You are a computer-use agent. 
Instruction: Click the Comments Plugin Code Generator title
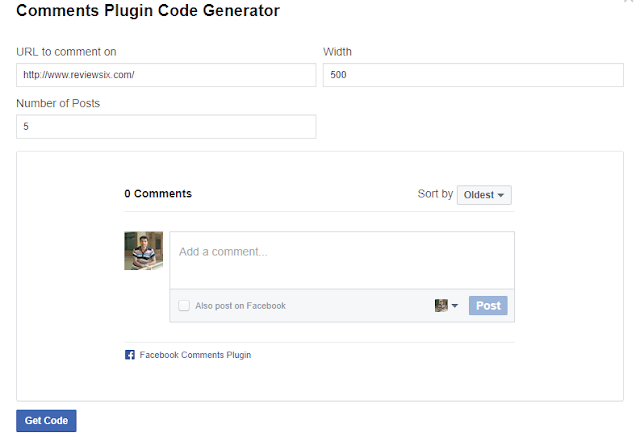148,12
